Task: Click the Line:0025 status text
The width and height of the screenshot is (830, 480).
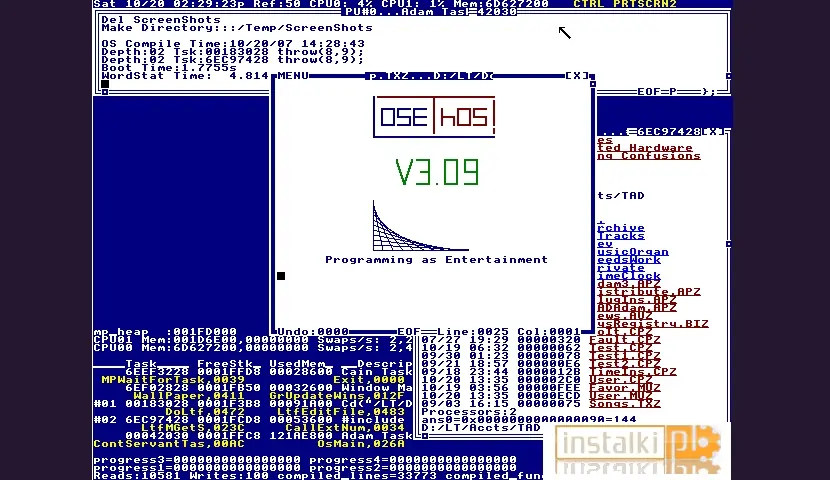Action: [473, 331]
